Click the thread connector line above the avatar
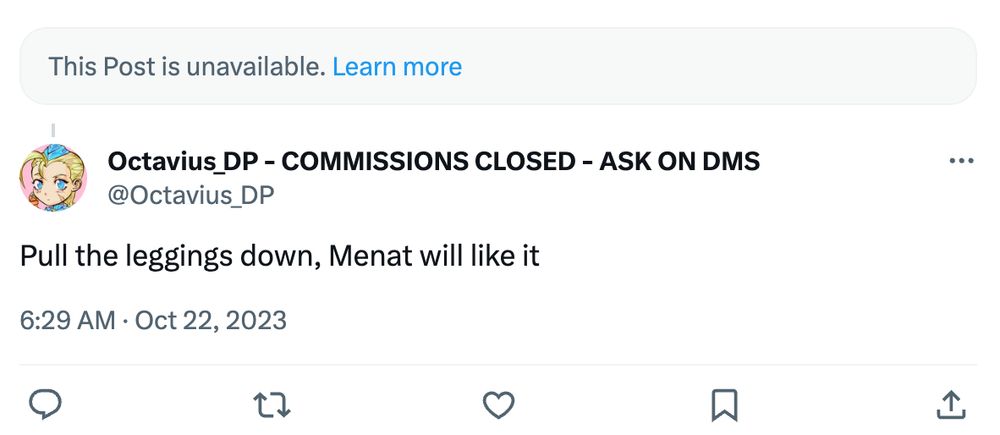Viewport: 1000px width, 435px height. pos(52,128)
